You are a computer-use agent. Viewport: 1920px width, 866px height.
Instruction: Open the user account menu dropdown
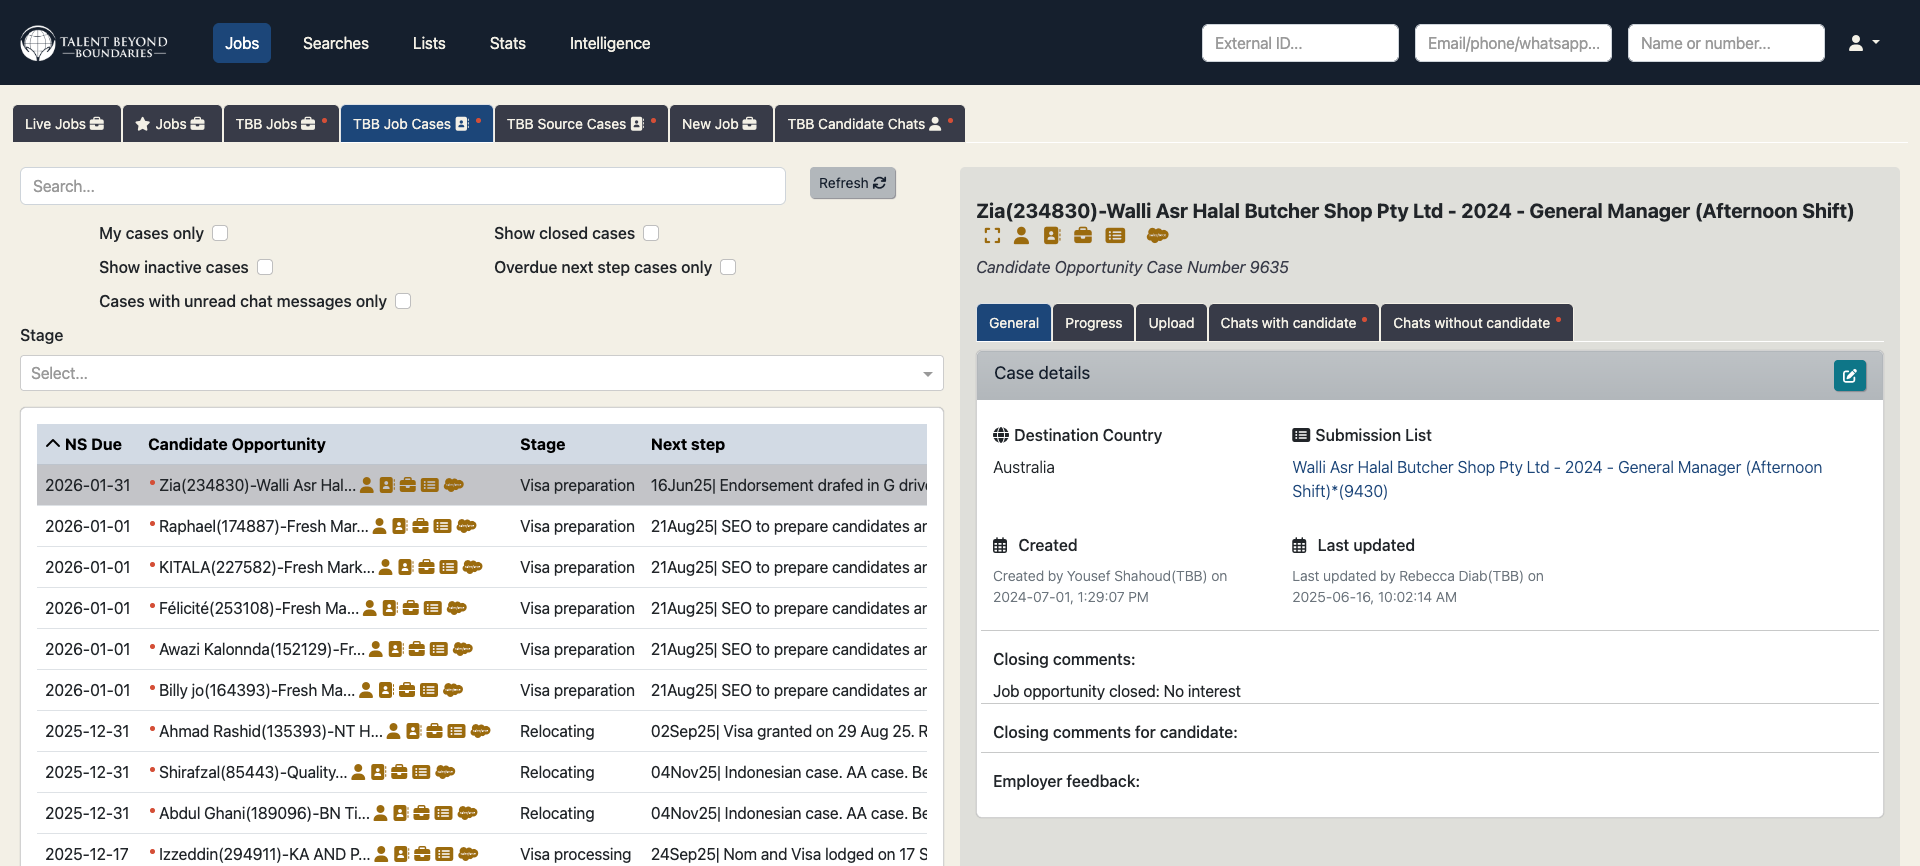(x=1863, y=43)
